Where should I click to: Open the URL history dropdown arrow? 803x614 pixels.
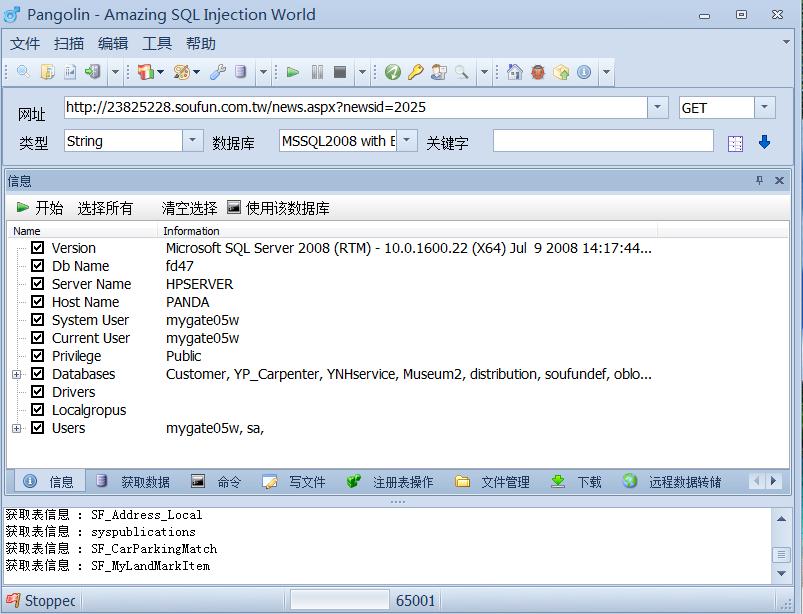pyautogui.click(x=658, y=108)
